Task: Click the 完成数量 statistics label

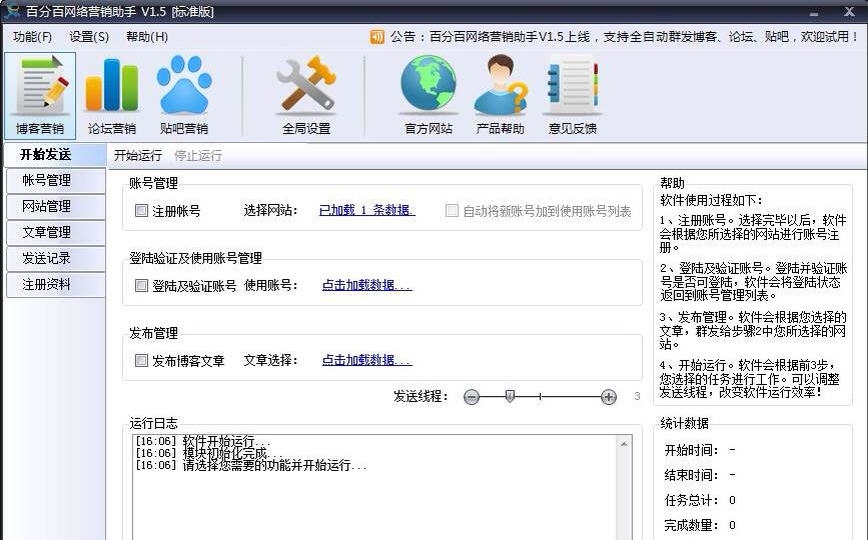Action: click(691, 525)
